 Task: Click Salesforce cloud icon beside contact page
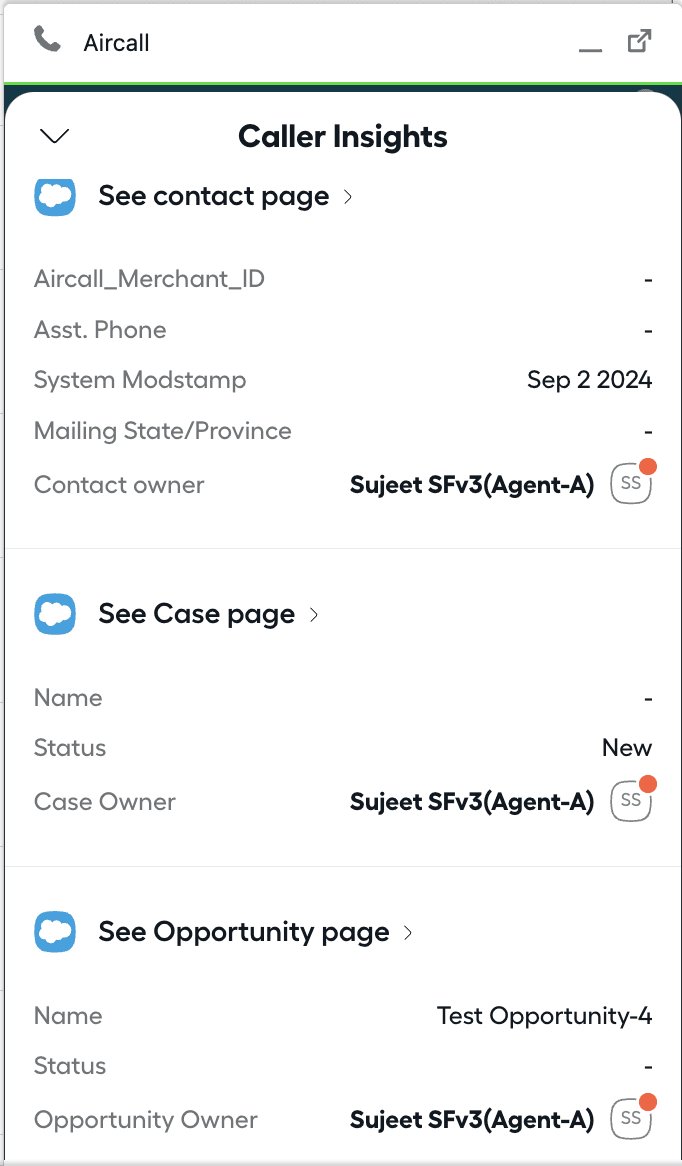click(x=55, y=196)
